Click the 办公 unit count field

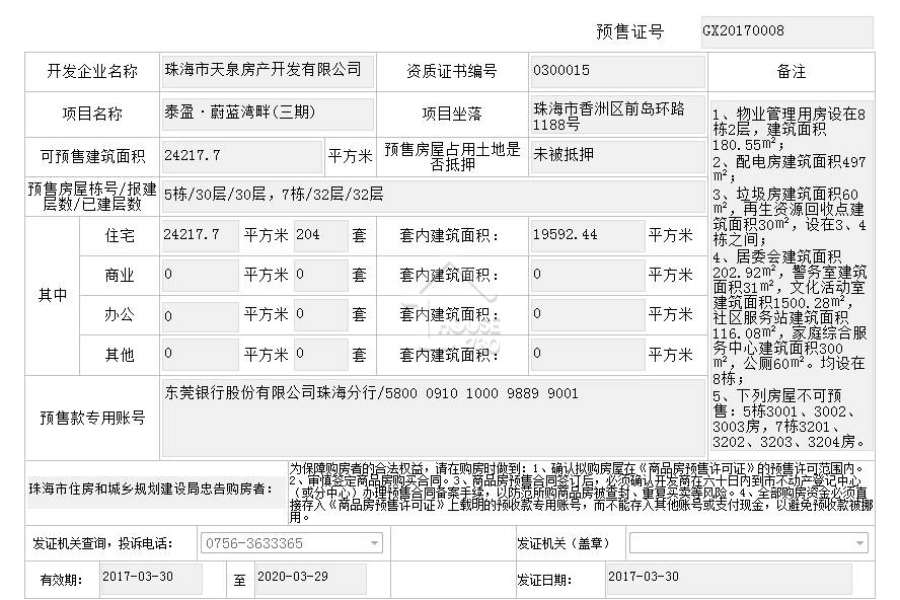point(321,315)
